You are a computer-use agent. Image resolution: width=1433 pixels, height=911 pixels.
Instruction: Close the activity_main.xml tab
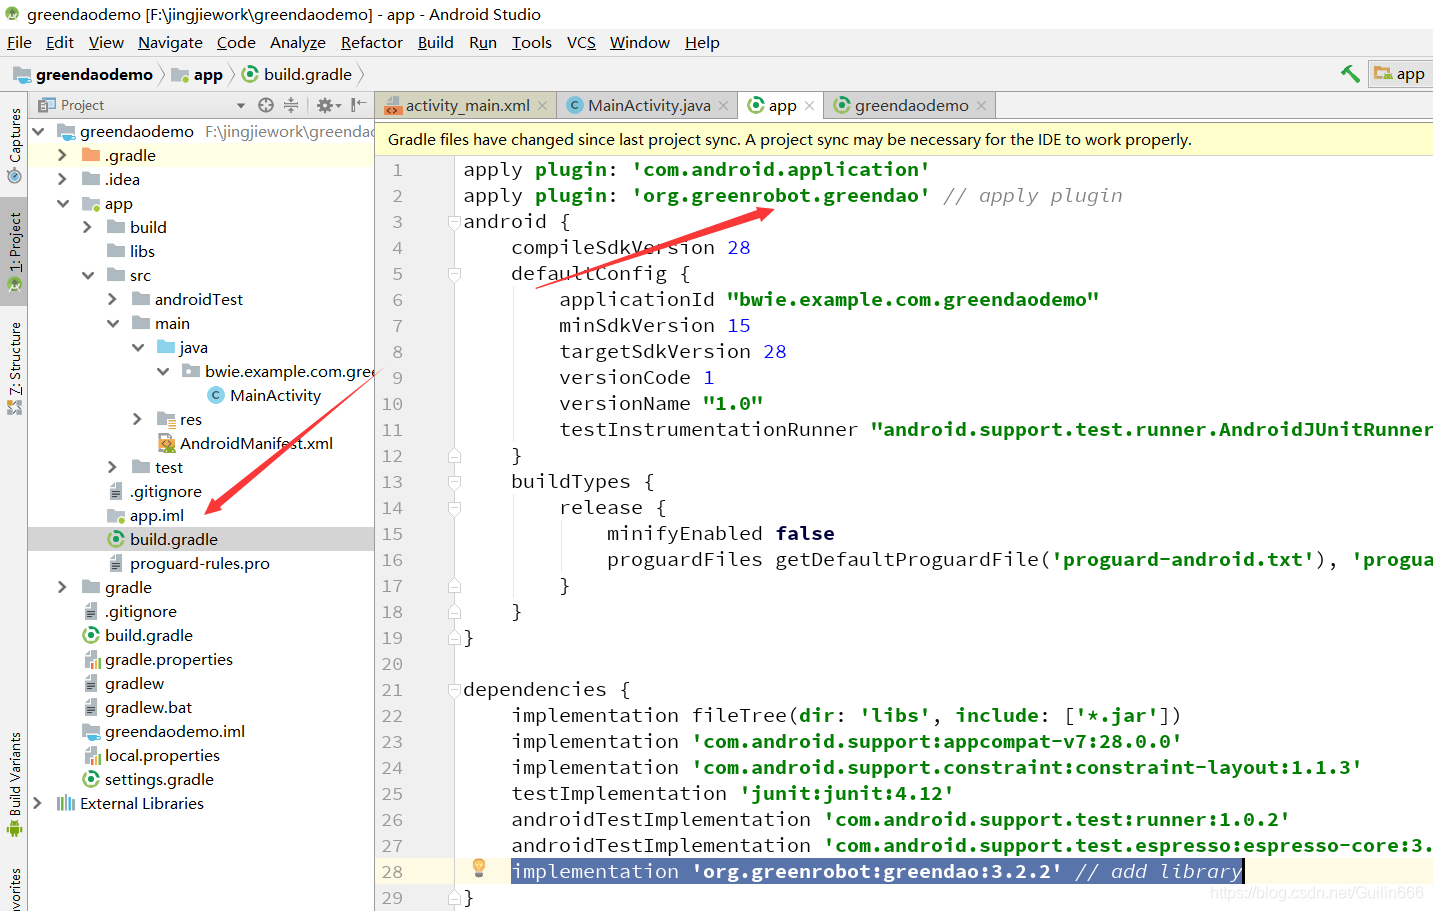(x=543, y=105)
